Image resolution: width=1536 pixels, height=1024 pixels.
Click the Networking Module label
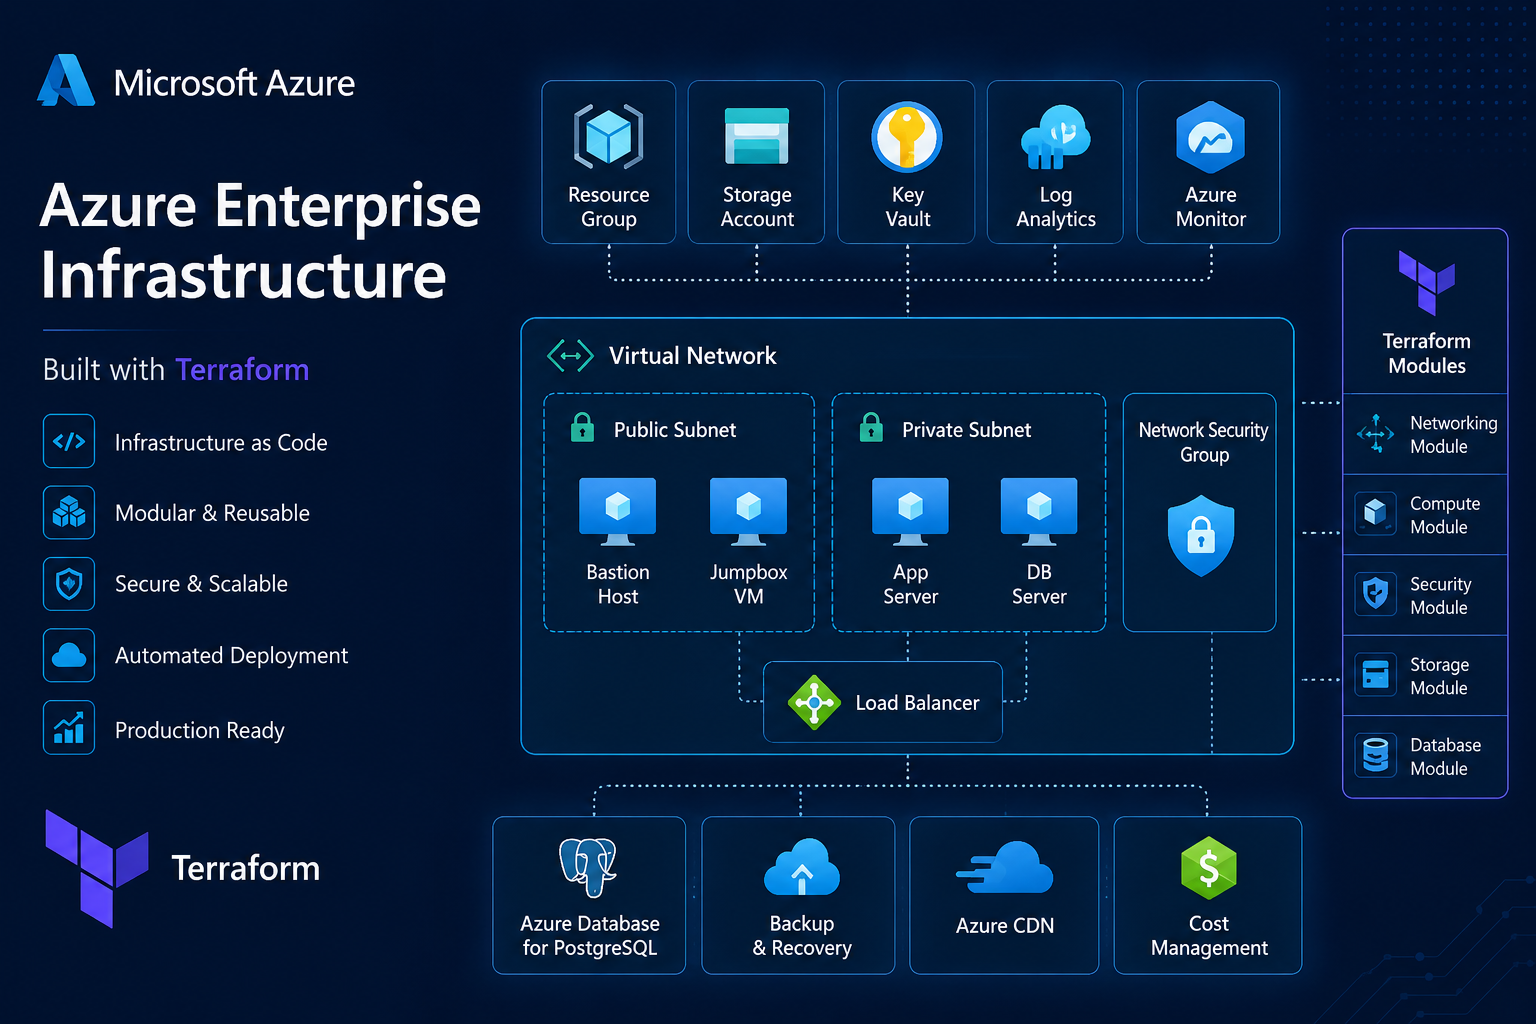coord(1453,434)
